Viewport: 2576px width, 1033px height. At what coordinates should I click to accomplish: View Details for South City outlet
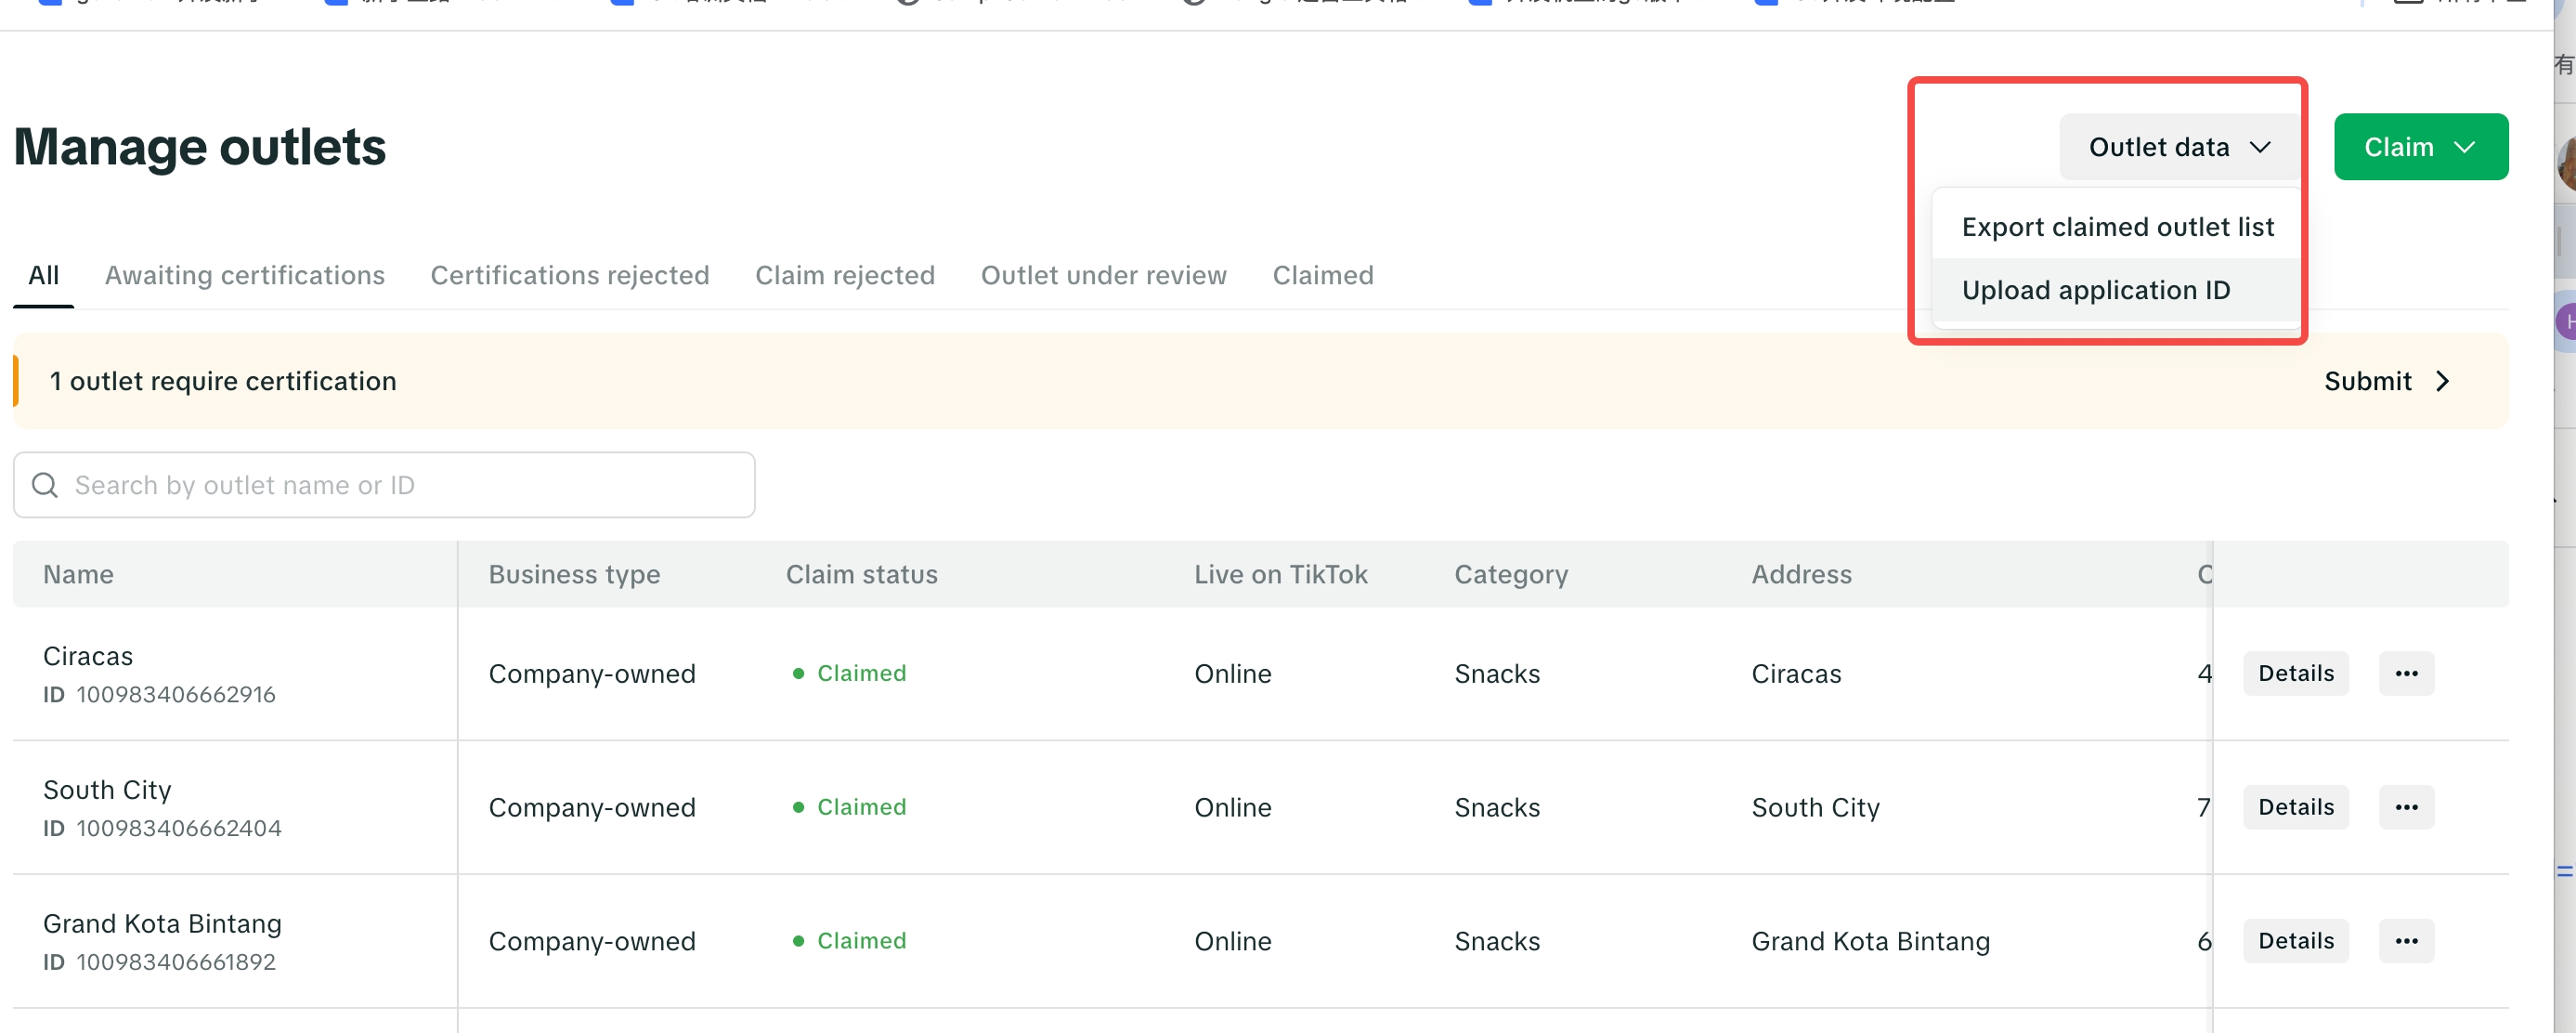click(2295, 807)
